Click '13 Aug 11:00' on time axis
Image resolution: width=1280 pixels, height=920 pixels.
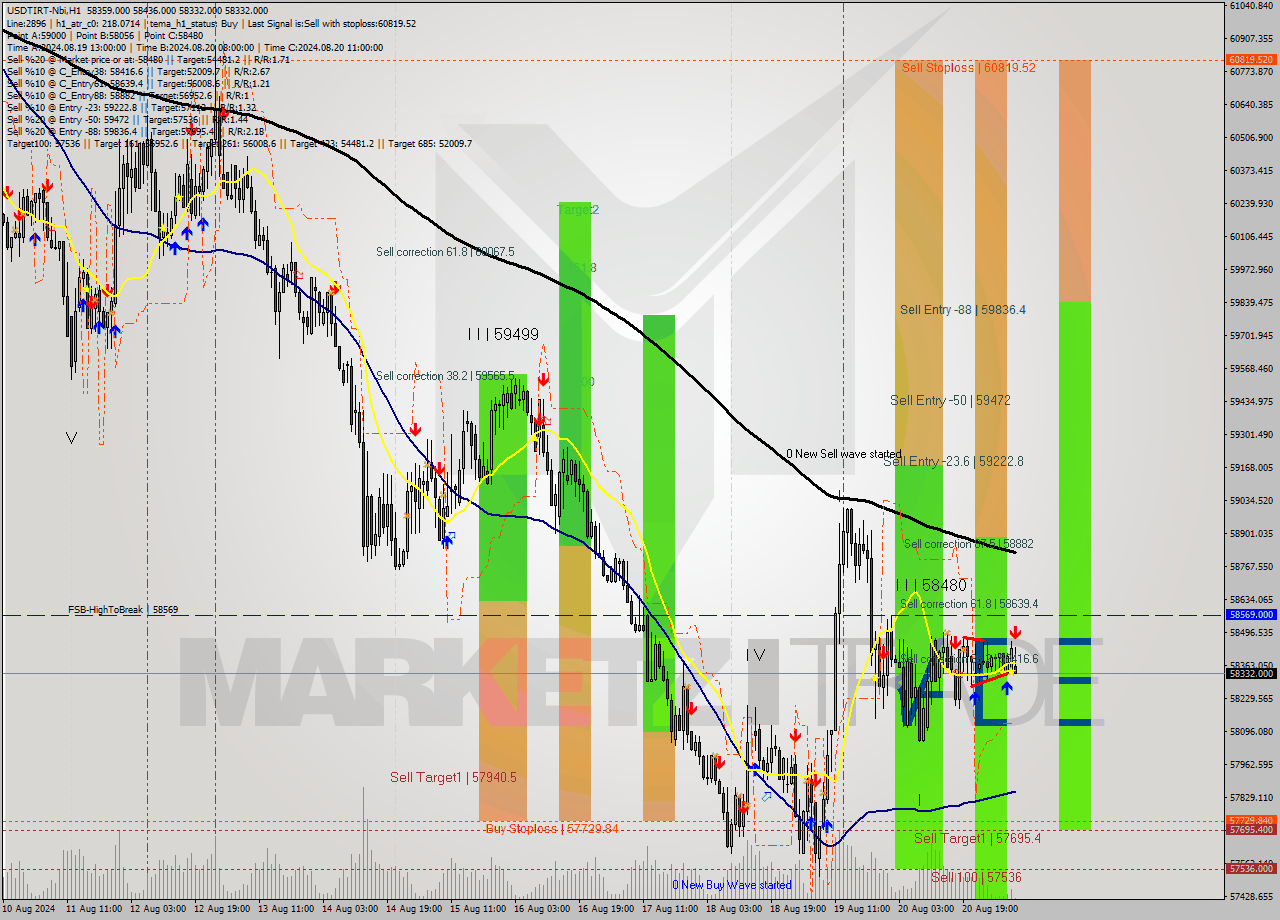click(x=286, y=911)
